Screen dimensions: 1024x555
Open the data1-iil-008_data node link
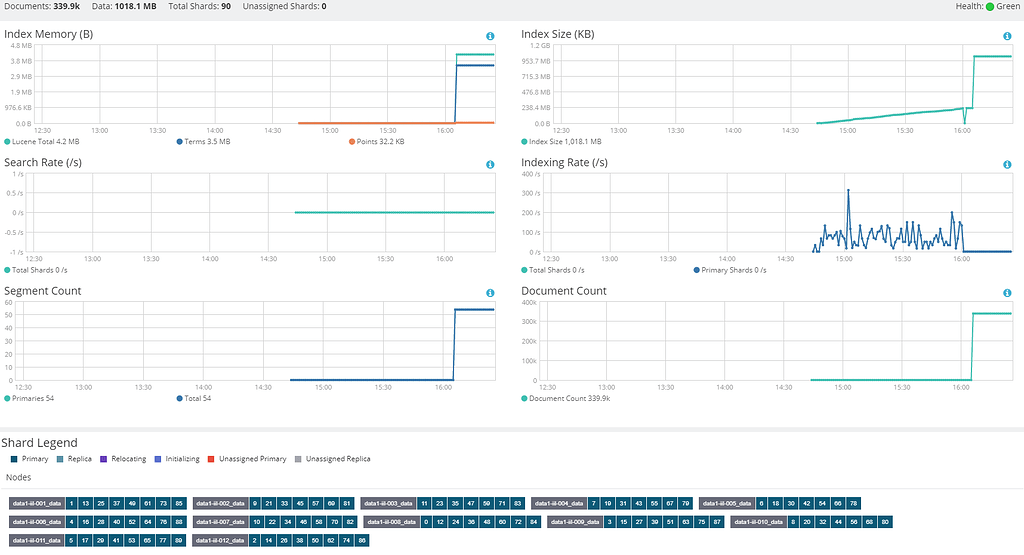coord(390,522)
